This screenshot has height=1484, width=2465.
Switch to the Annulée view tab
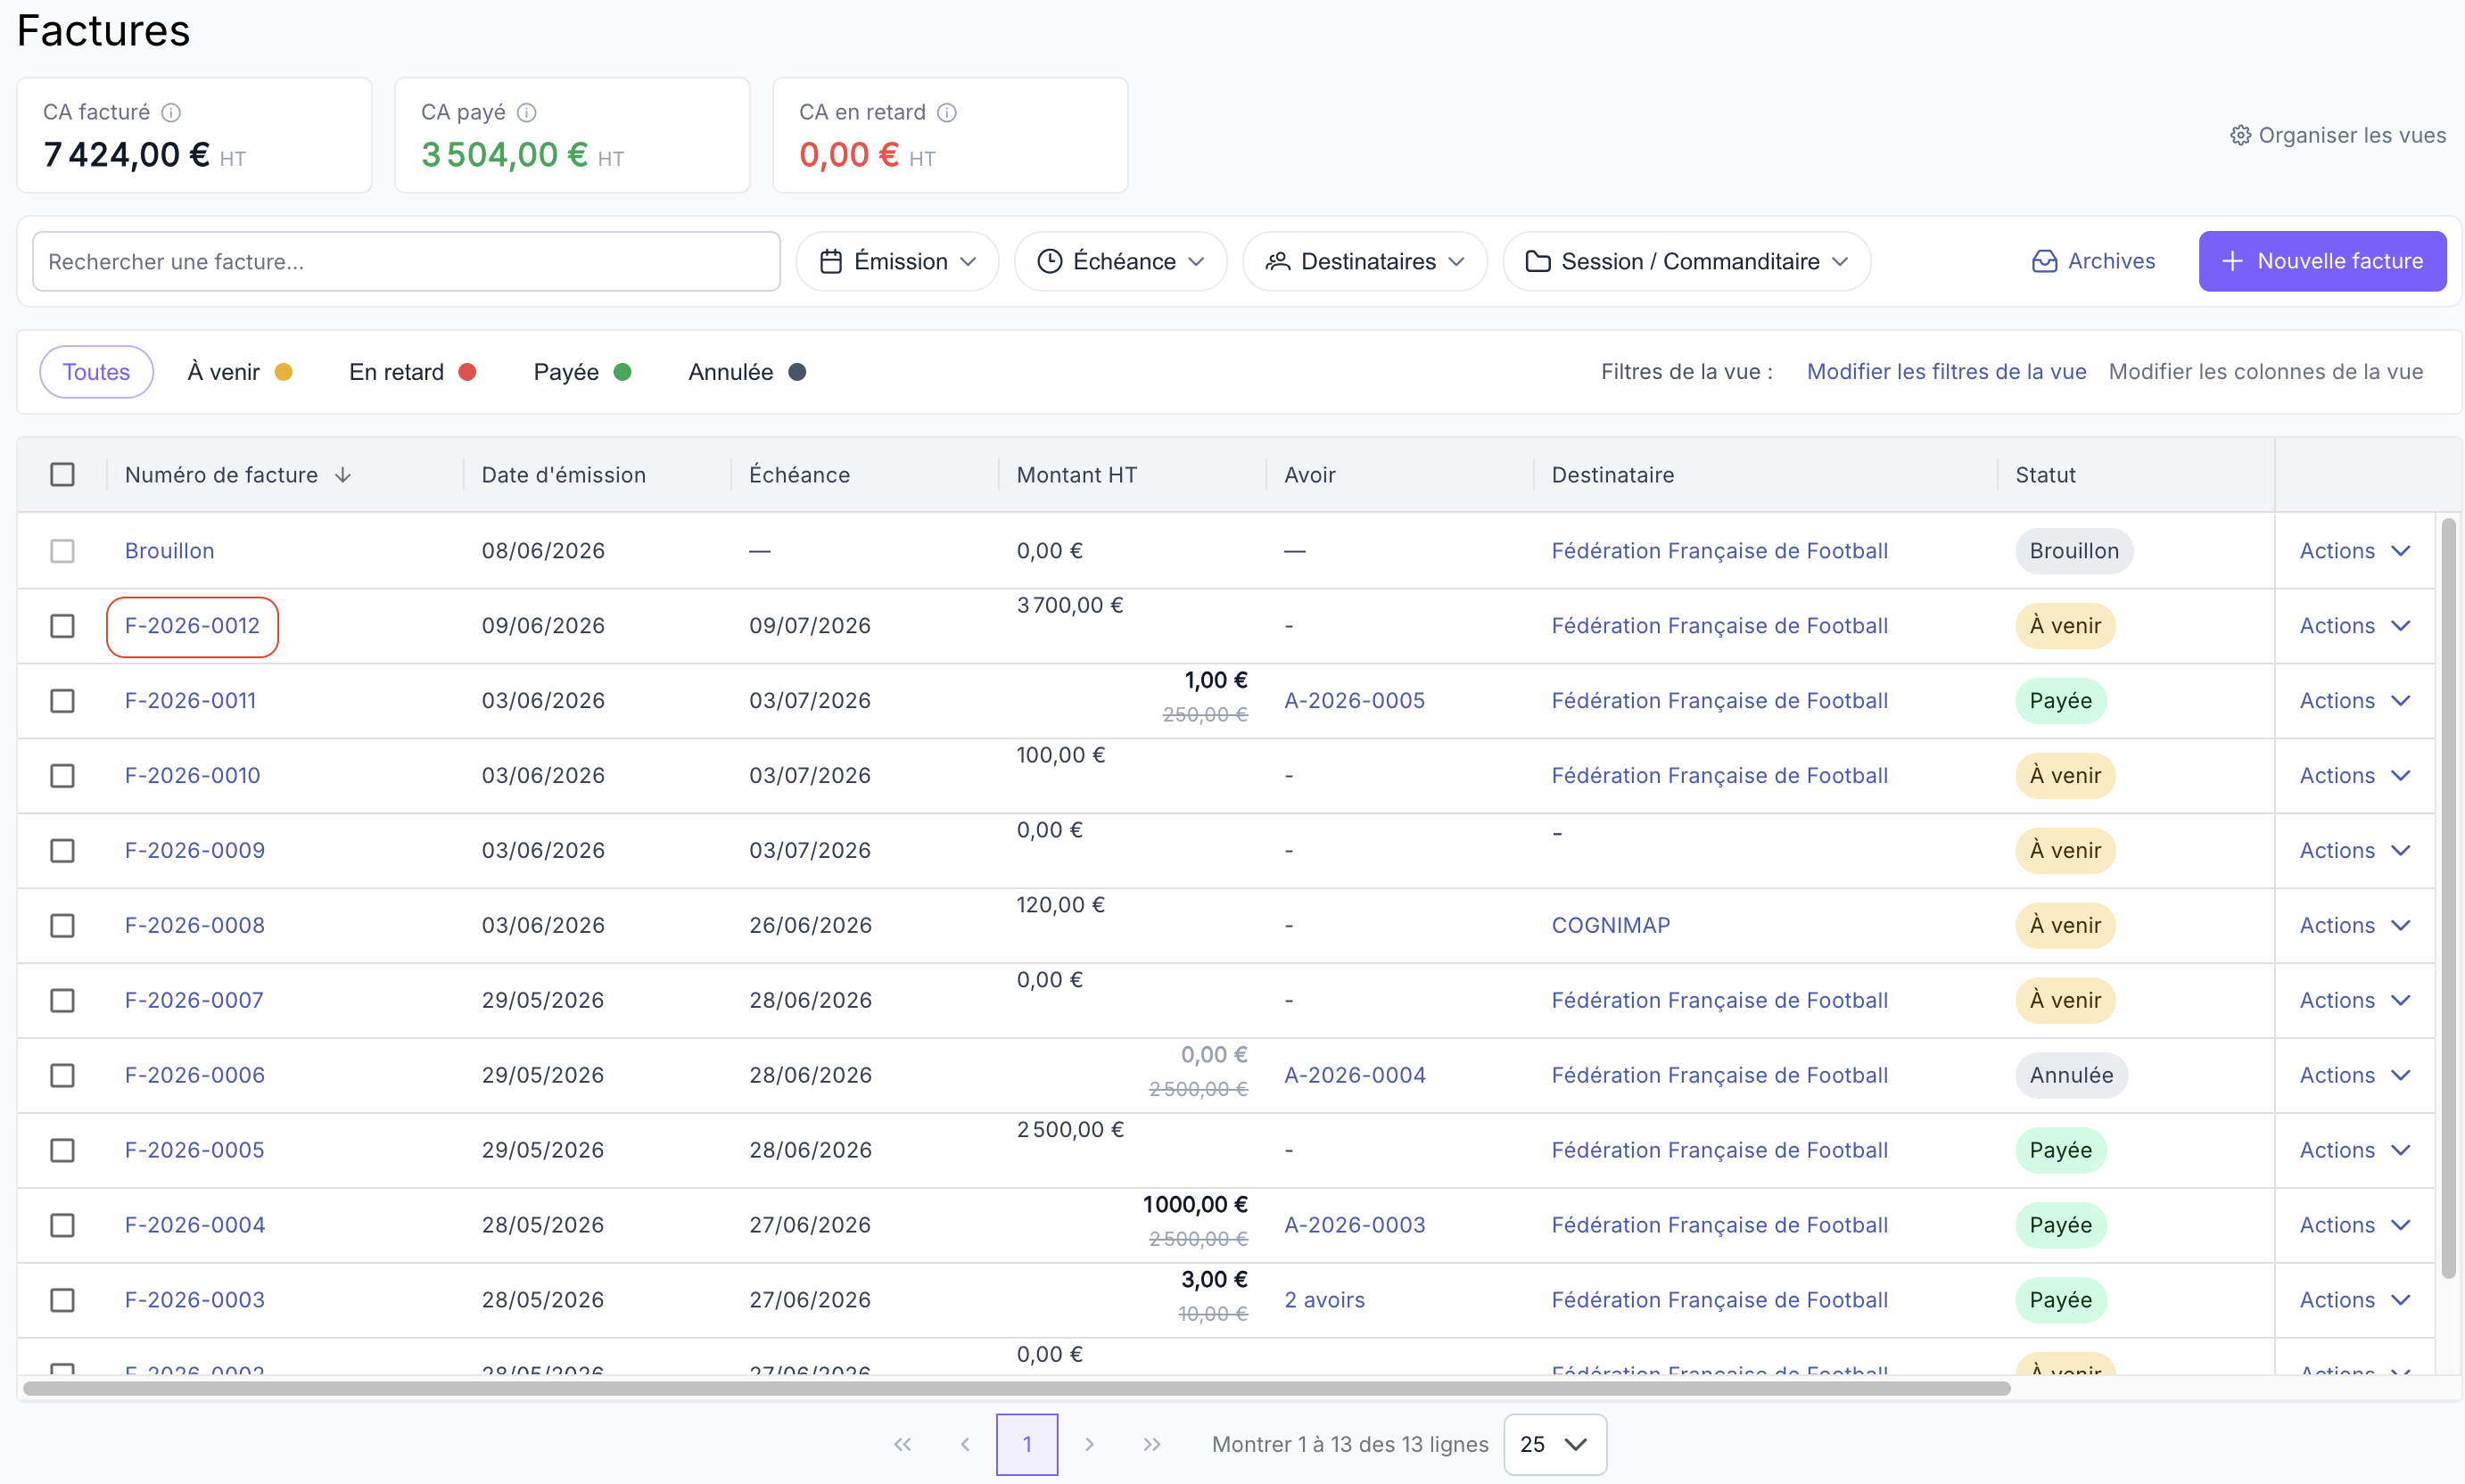point(747,372)
